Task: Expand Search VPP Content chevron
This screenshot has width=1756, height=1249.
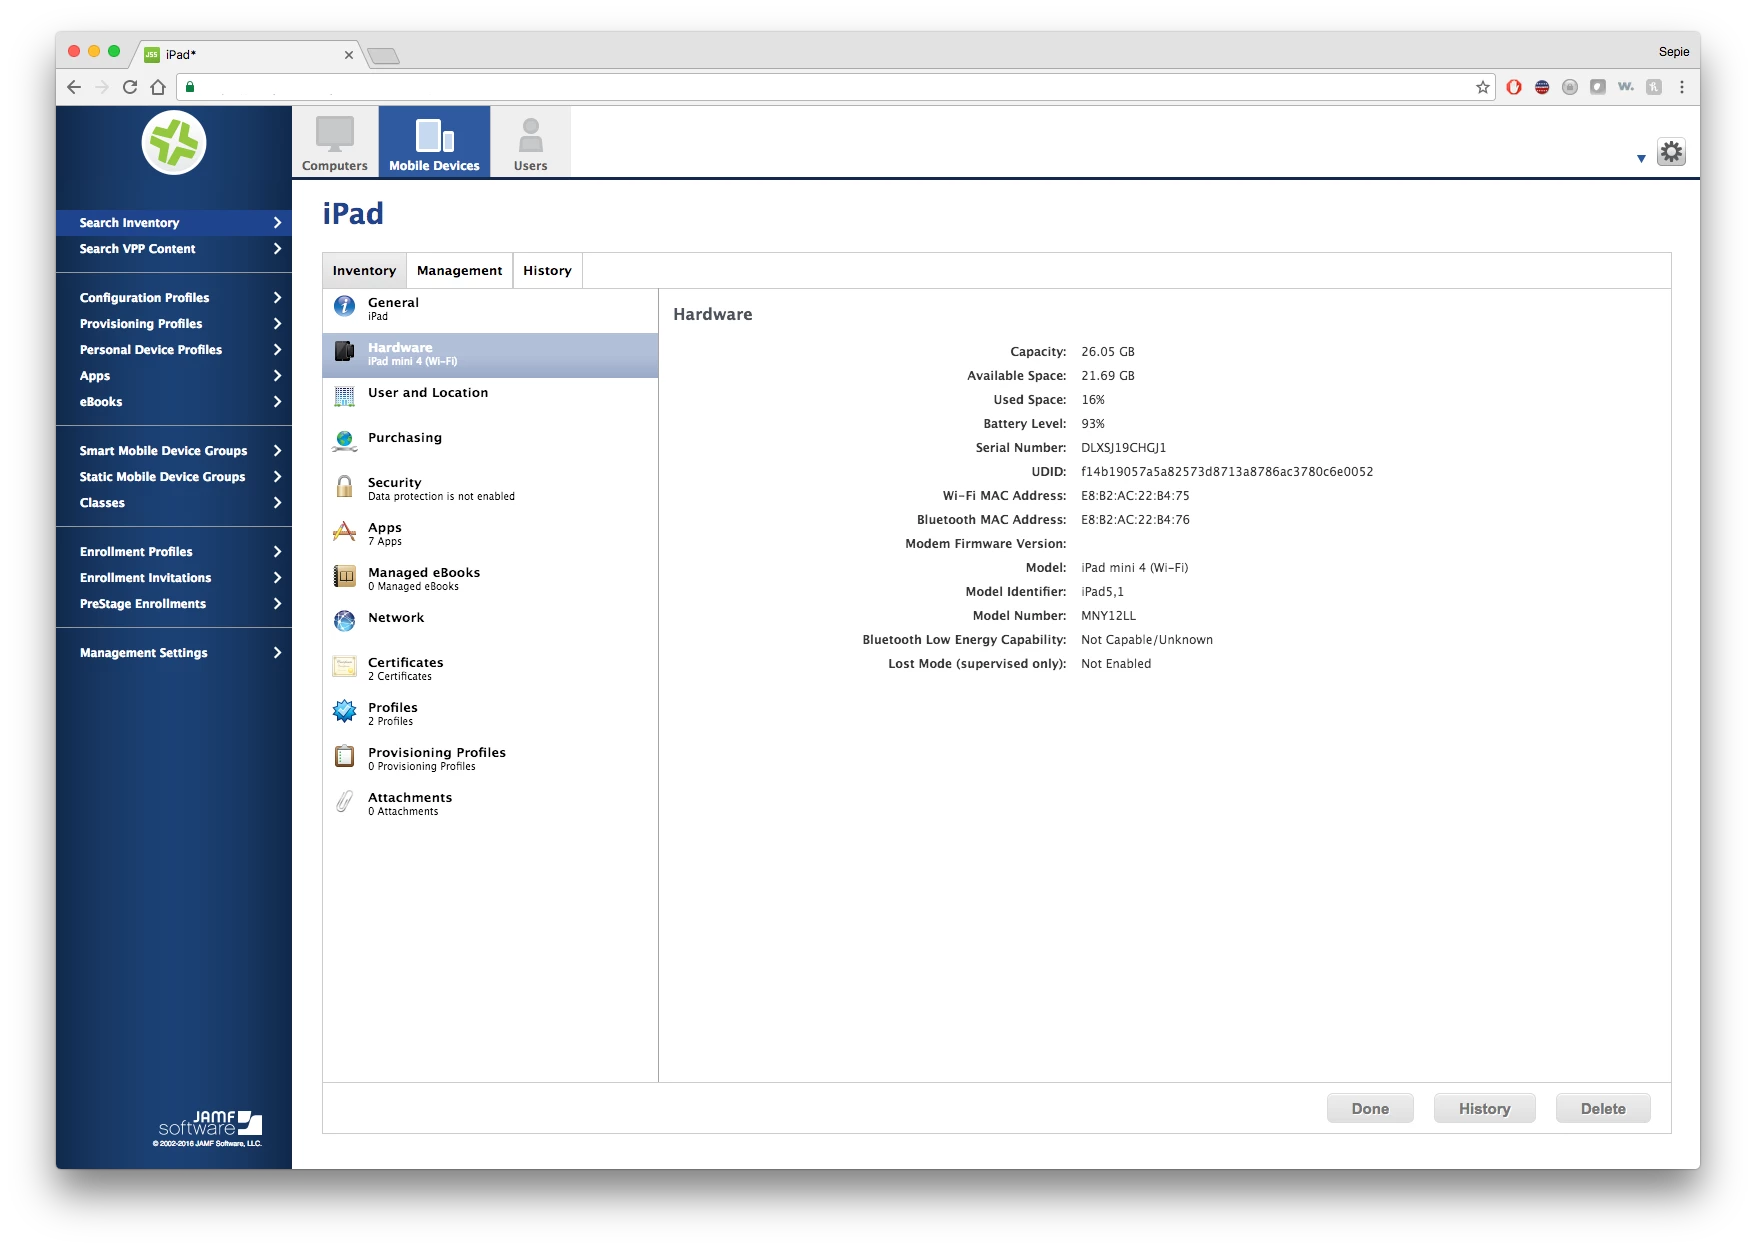Action: coord(277,249)
